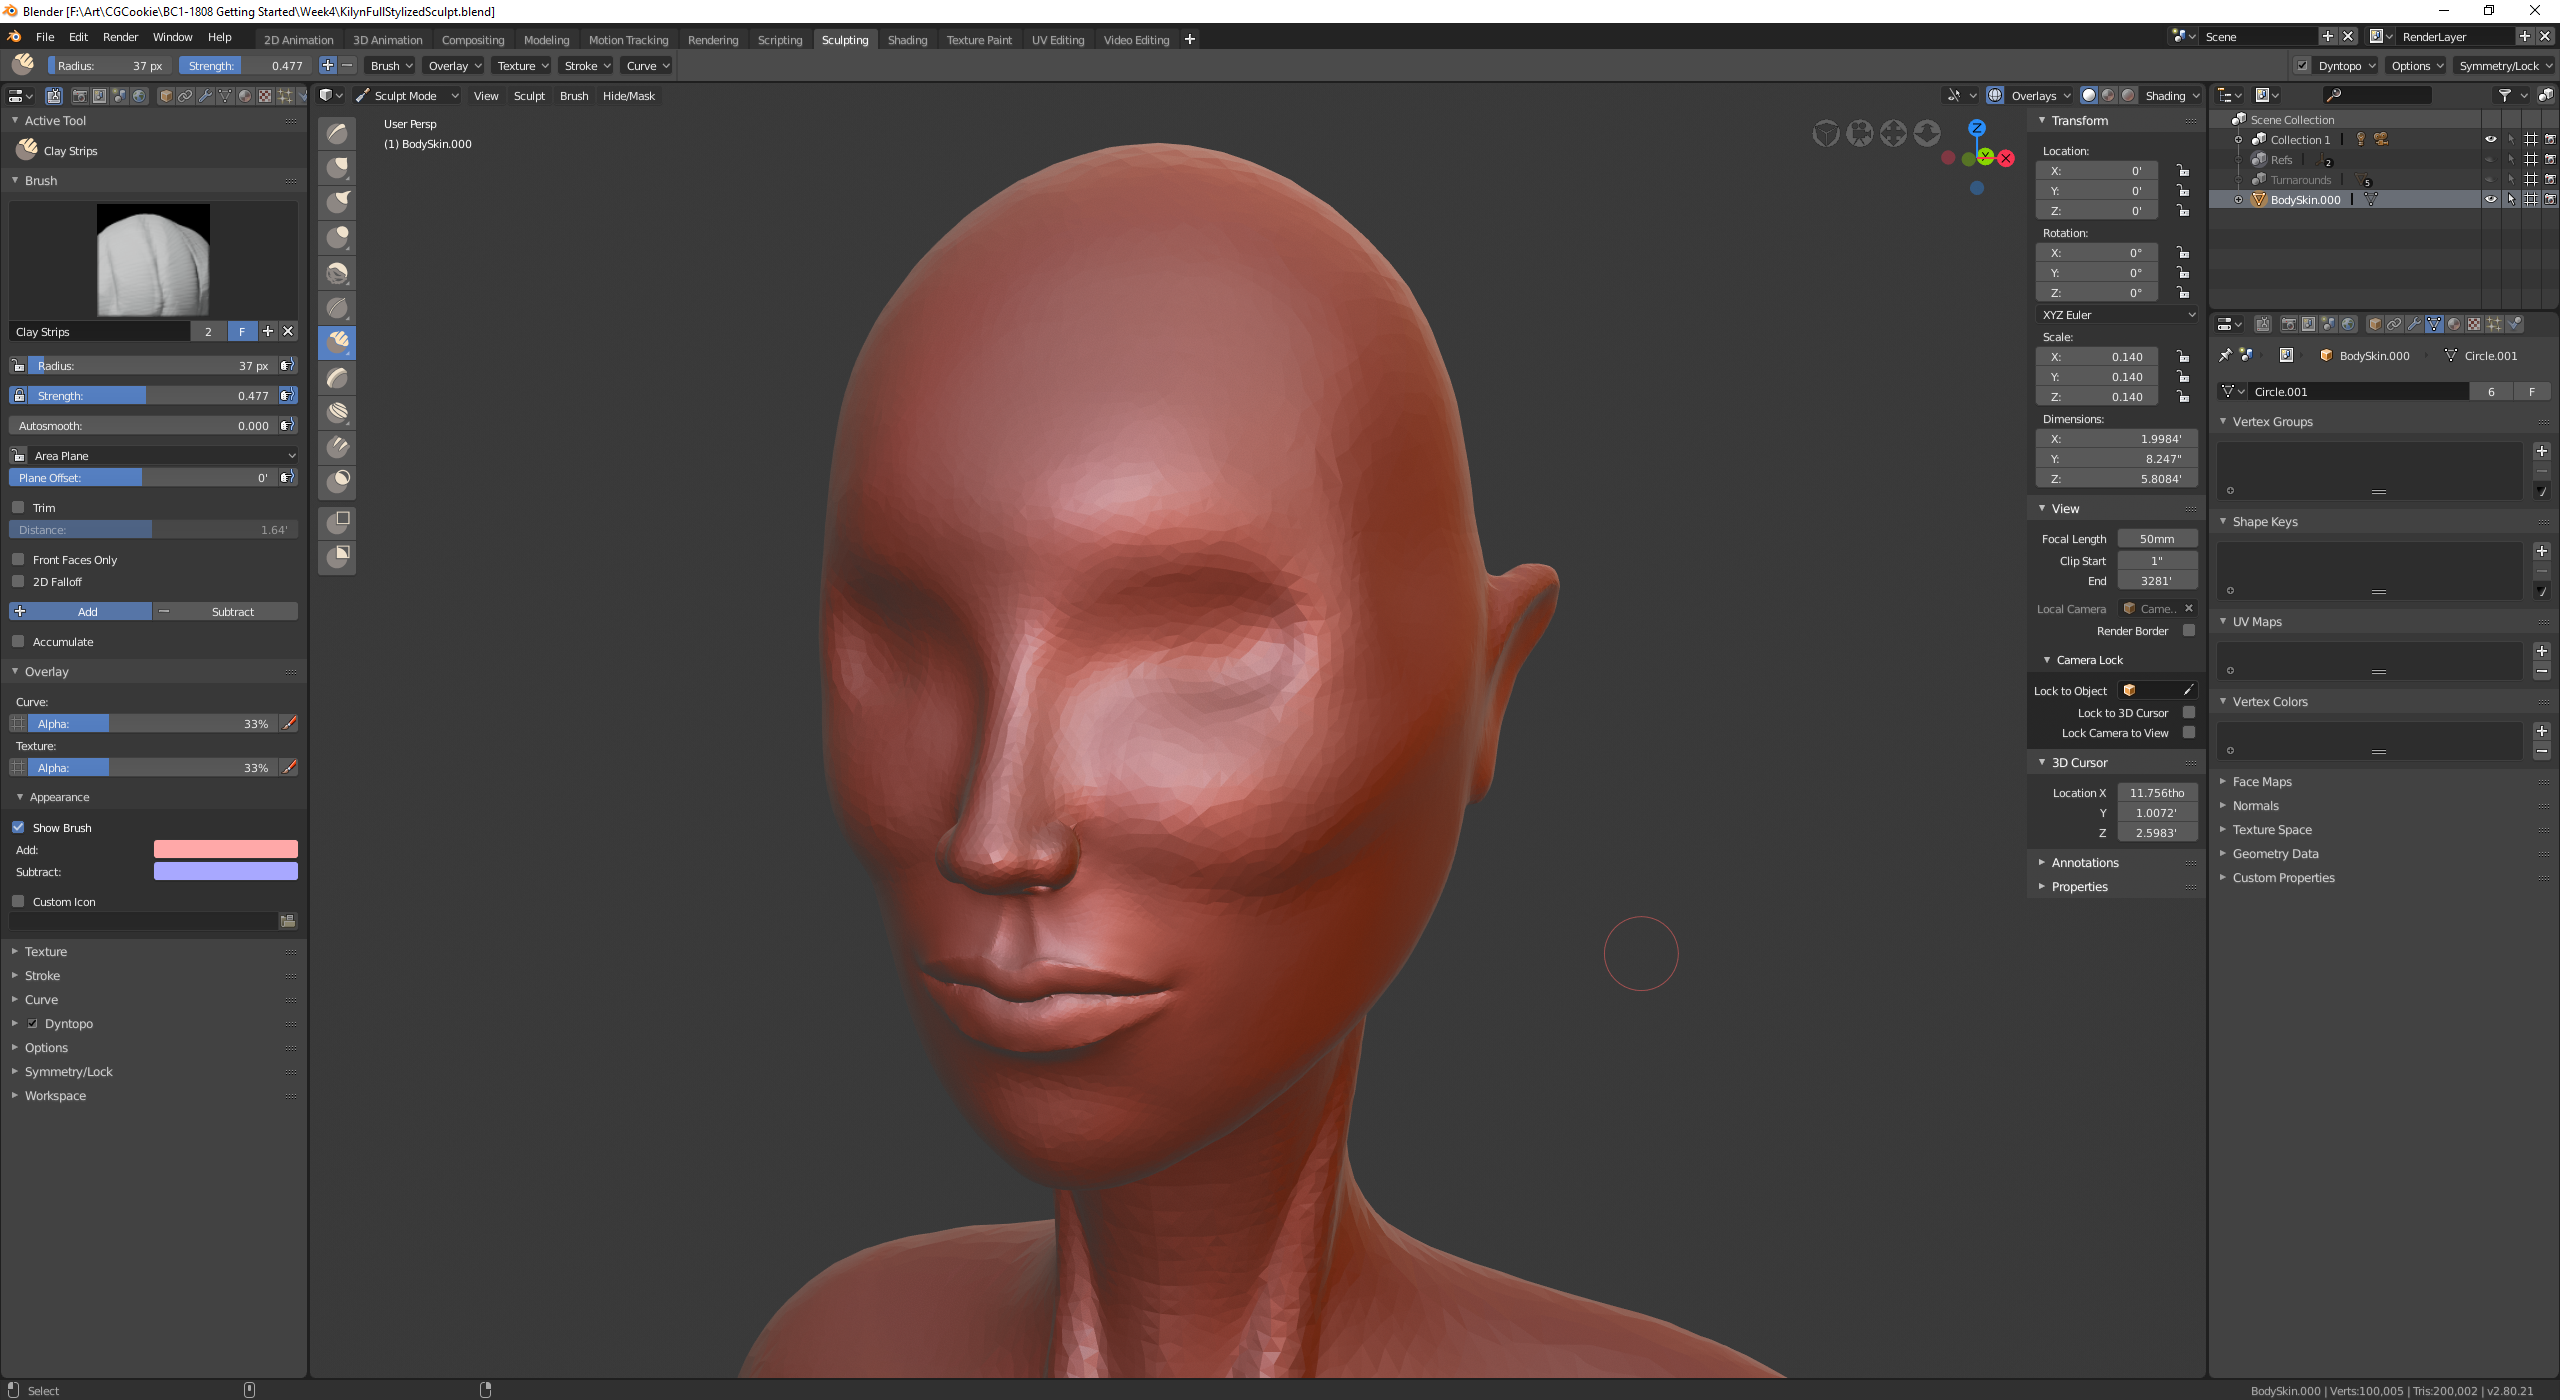Expand the Symmetry/Lock panel in sidebar
The width and height of the screenshot is (2560, 1400).
tap(68, 1072)
